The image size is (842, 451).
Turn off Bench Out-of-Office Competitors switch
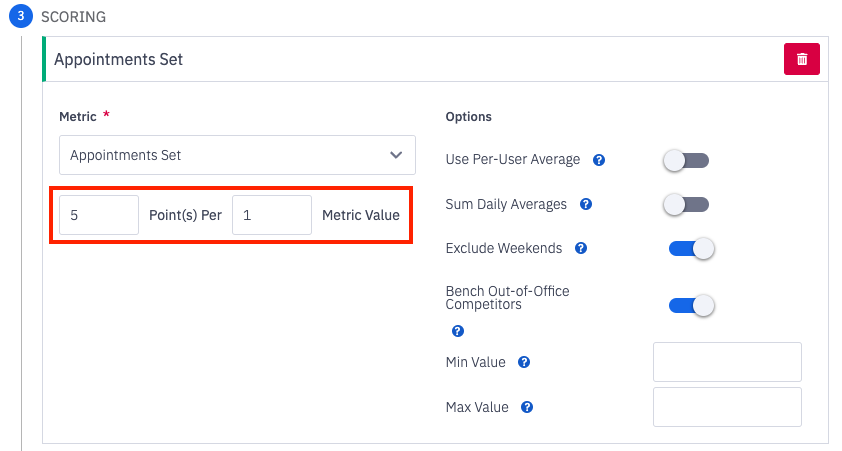pyautogui.click(x=691, y=305)
